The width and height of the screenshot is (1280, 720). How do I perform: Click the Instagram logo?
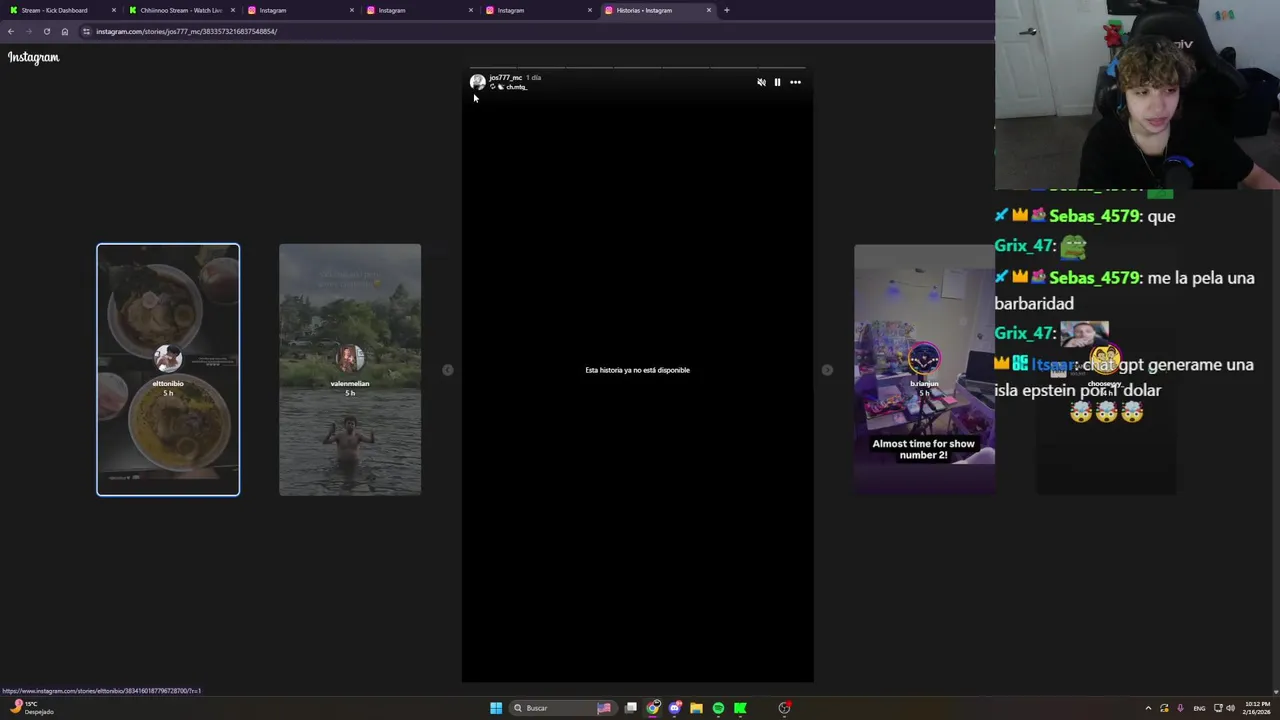tap(34, 57)
